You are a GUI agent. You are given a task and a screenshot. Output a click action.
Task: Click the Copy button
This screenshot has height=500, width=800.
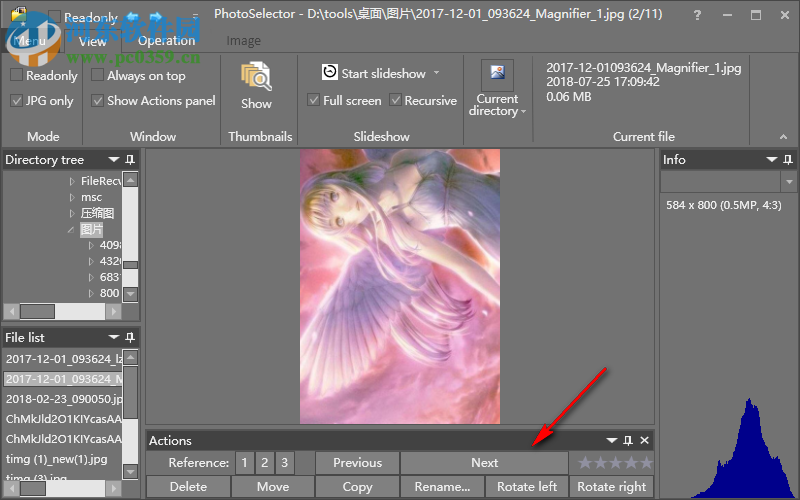tap(357, 487)
